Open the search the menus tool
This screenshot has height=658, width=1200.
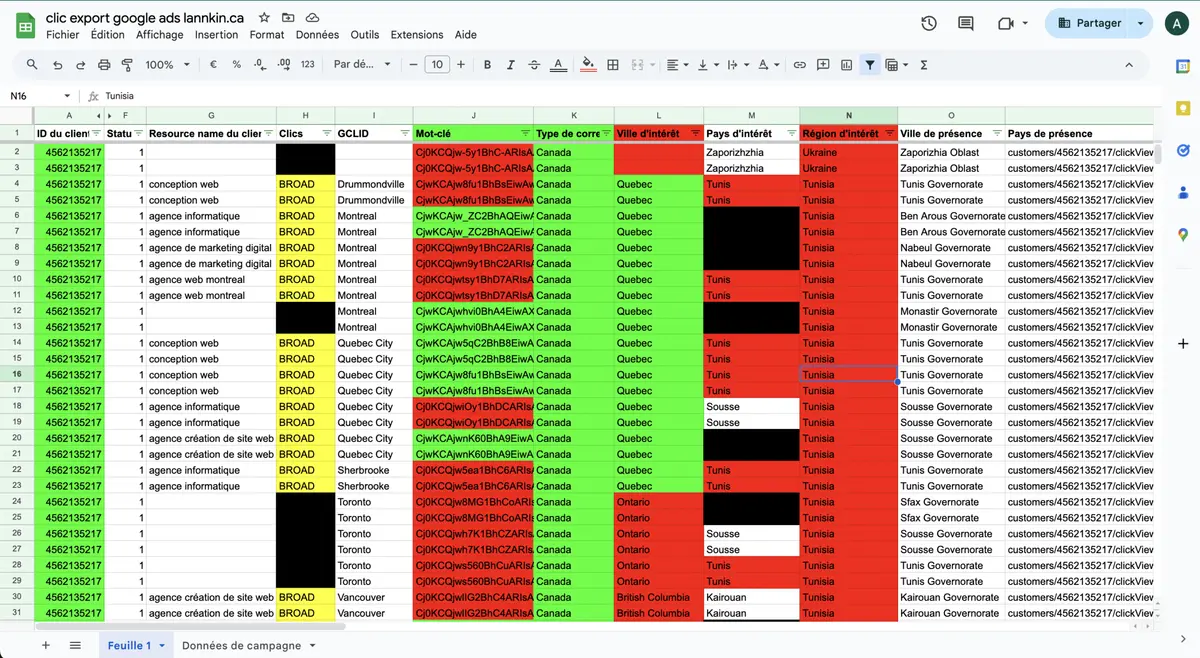[32, 65]
